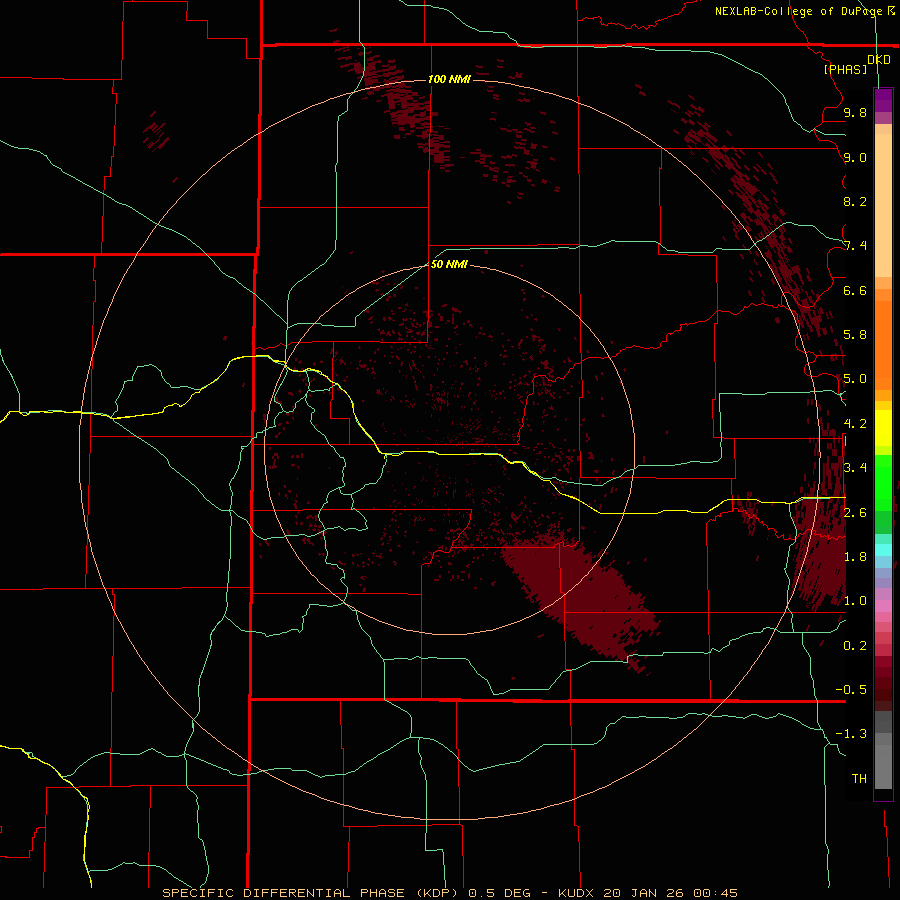Screen dimensions: 900x900
Task: Click the 0.2 value on the color scale
Action: (855, 646)
